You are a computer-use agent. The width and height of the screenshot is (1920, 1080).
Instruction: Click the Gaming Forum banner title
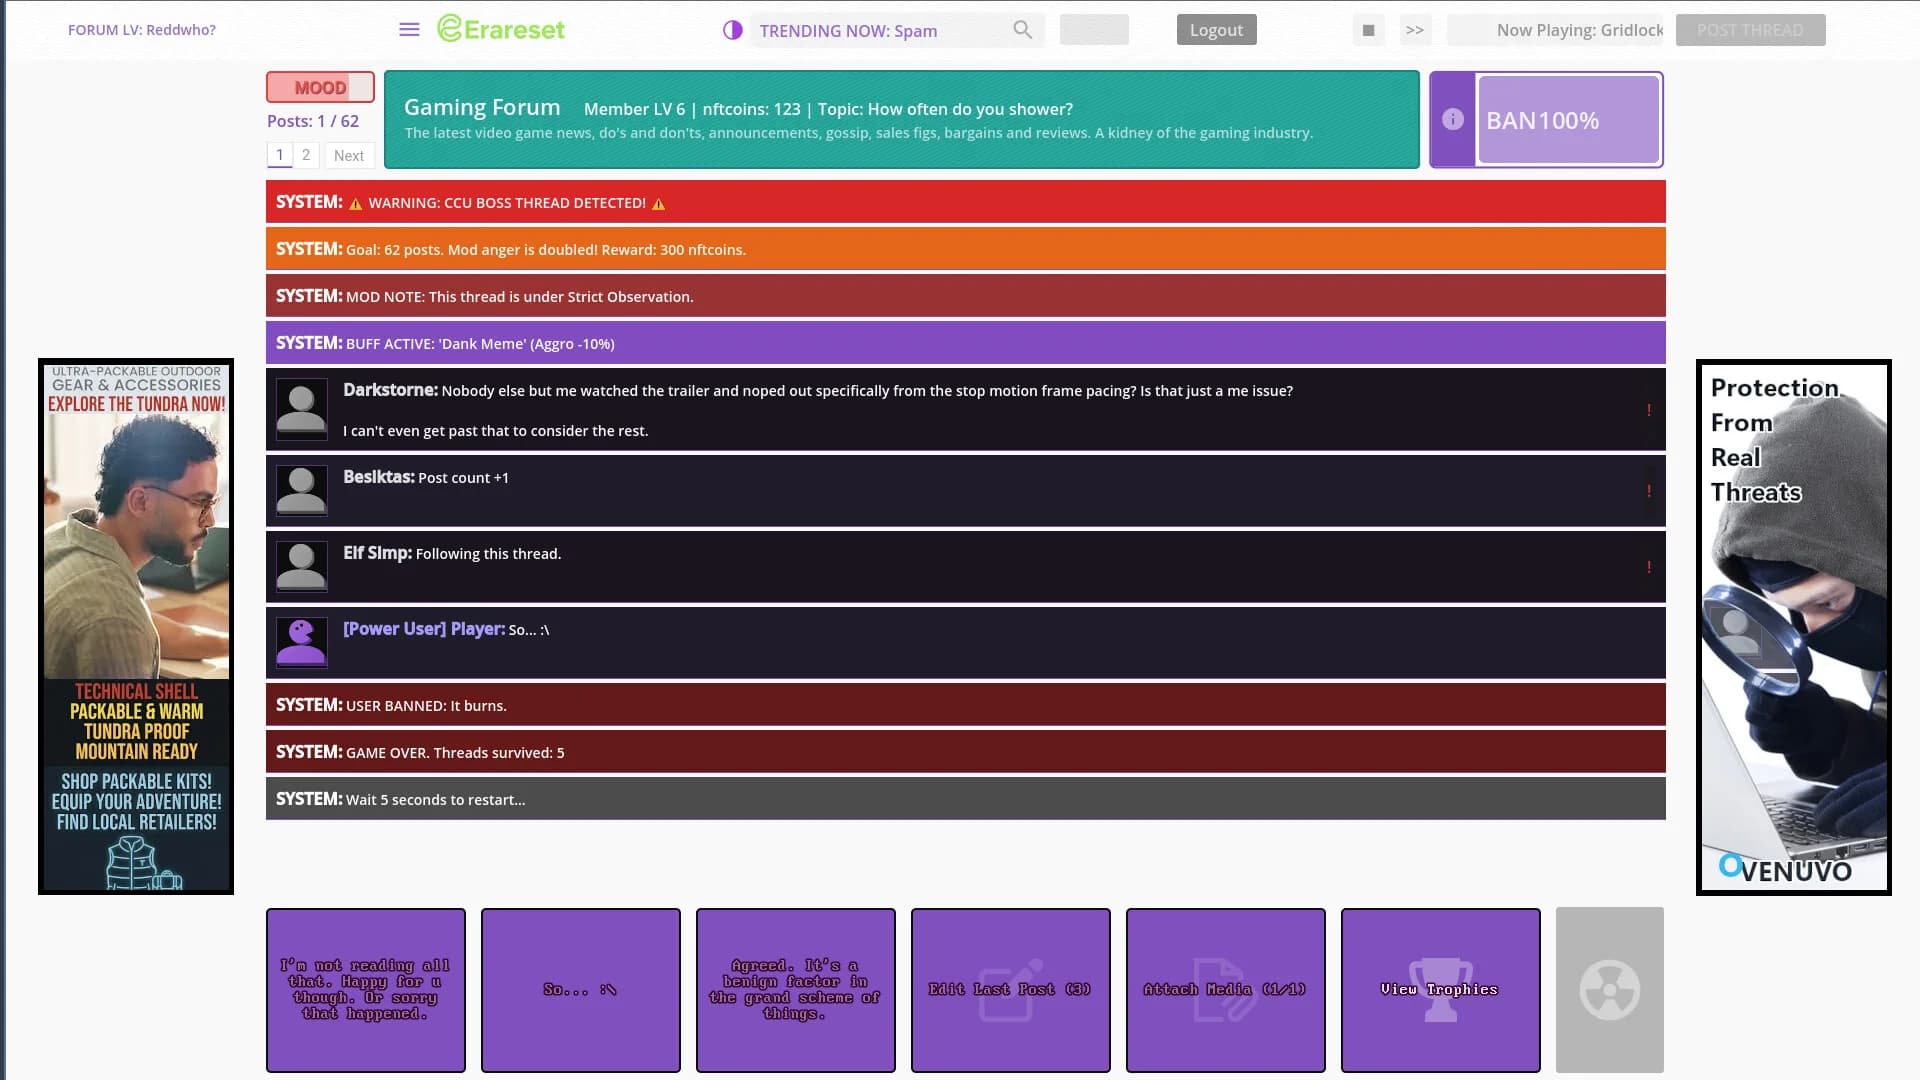(x=482, y=107)
